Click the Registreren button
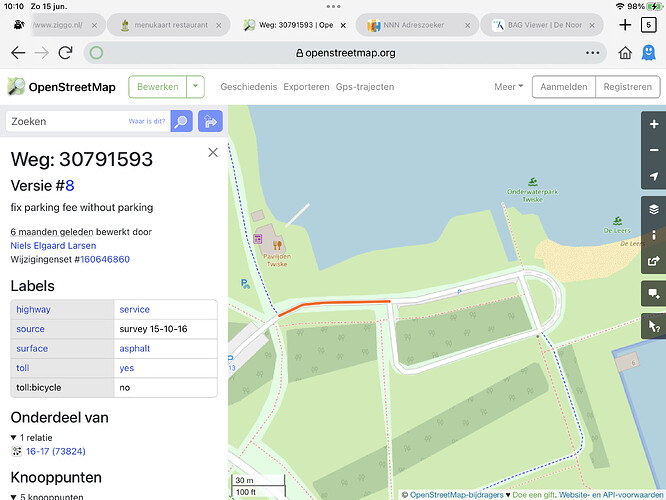This screenshot has width=666, height=500. pos(627,87)
